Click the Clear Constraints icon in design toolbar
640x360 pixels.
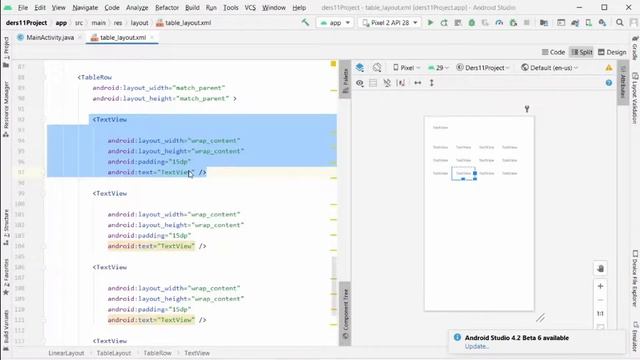(x=387, y=83)
